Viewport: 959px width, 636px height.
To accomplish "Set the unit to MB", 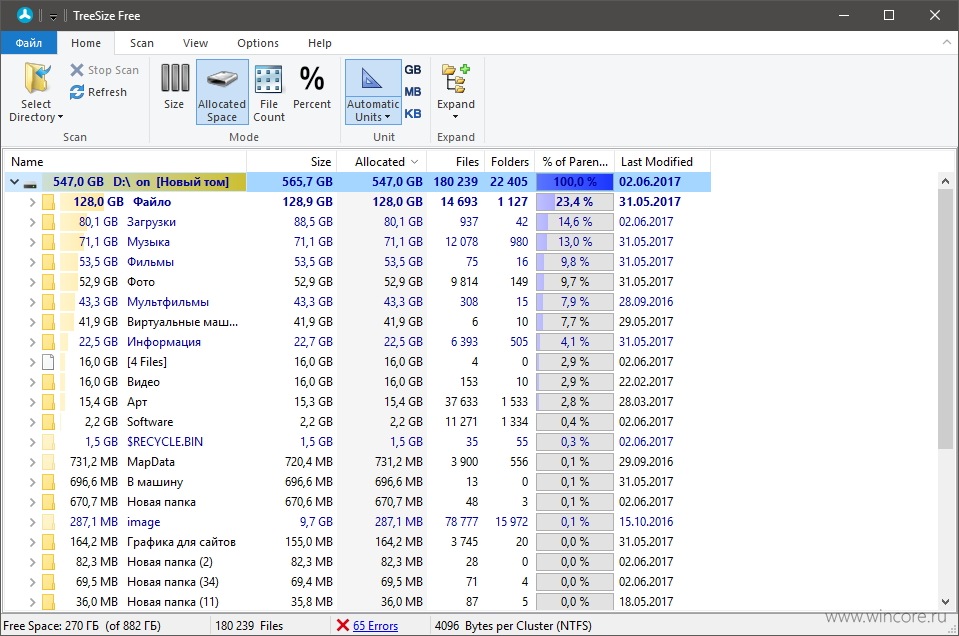I will (x=413, y=92).
